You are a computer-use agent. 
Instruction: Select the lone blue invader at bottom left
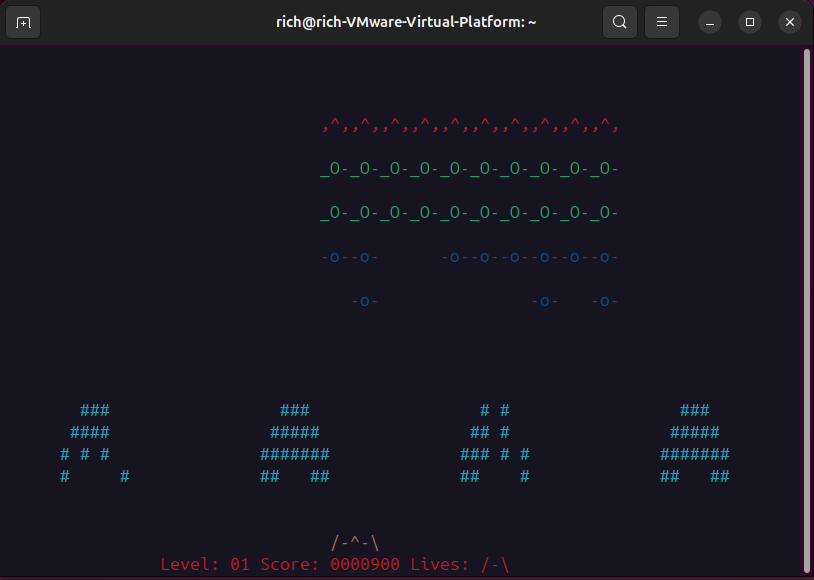(x=365, y=301)
